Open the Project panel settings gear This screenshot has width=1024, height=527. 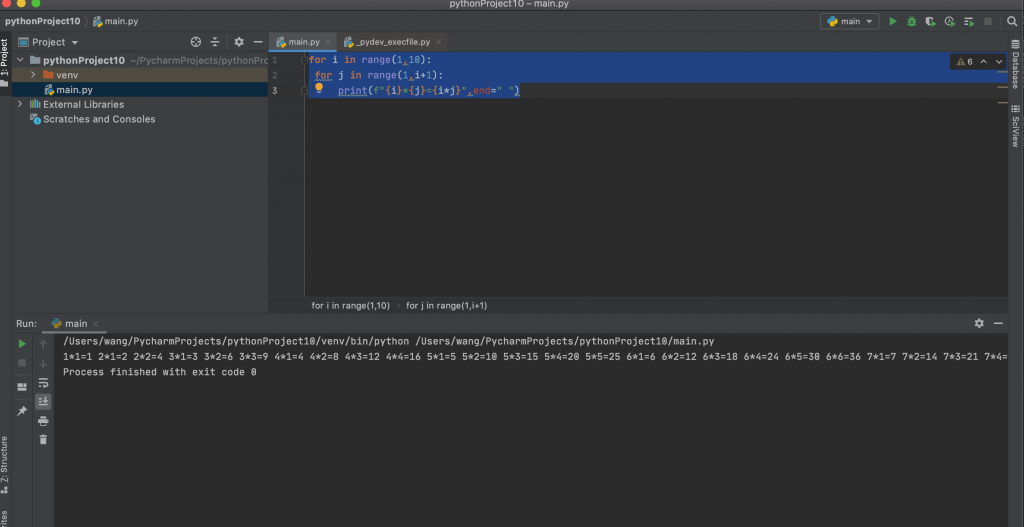pyautogui.click(x=239, y=42)
